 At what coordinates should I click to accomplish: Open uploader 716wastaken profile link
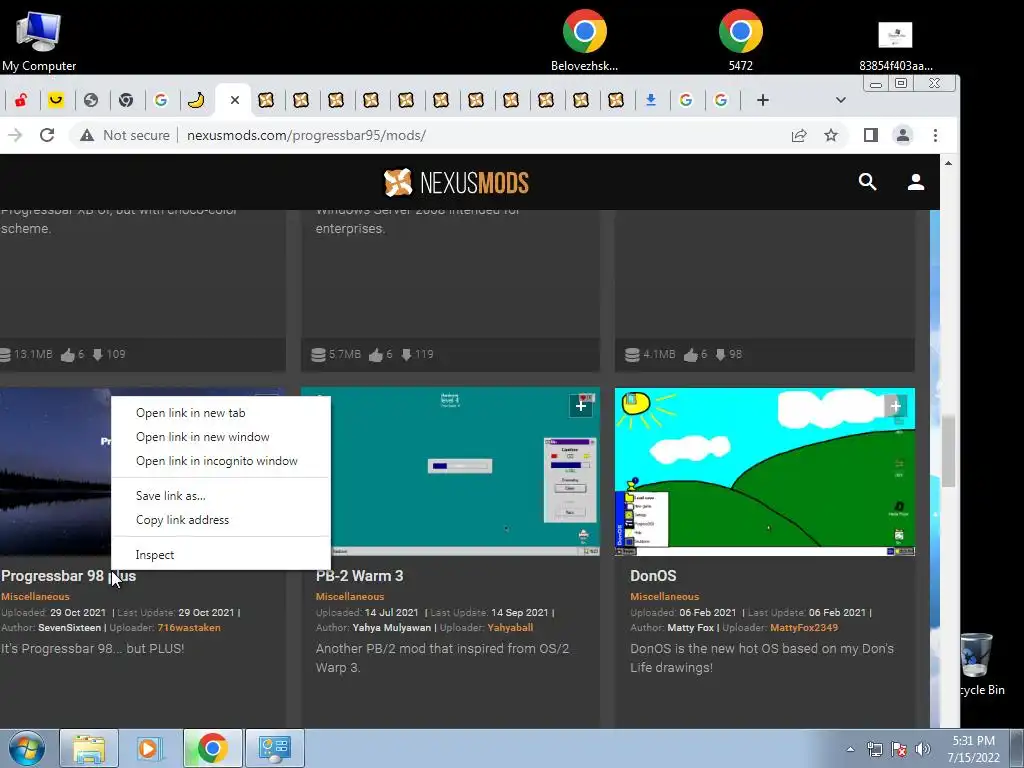pos(189,628)
